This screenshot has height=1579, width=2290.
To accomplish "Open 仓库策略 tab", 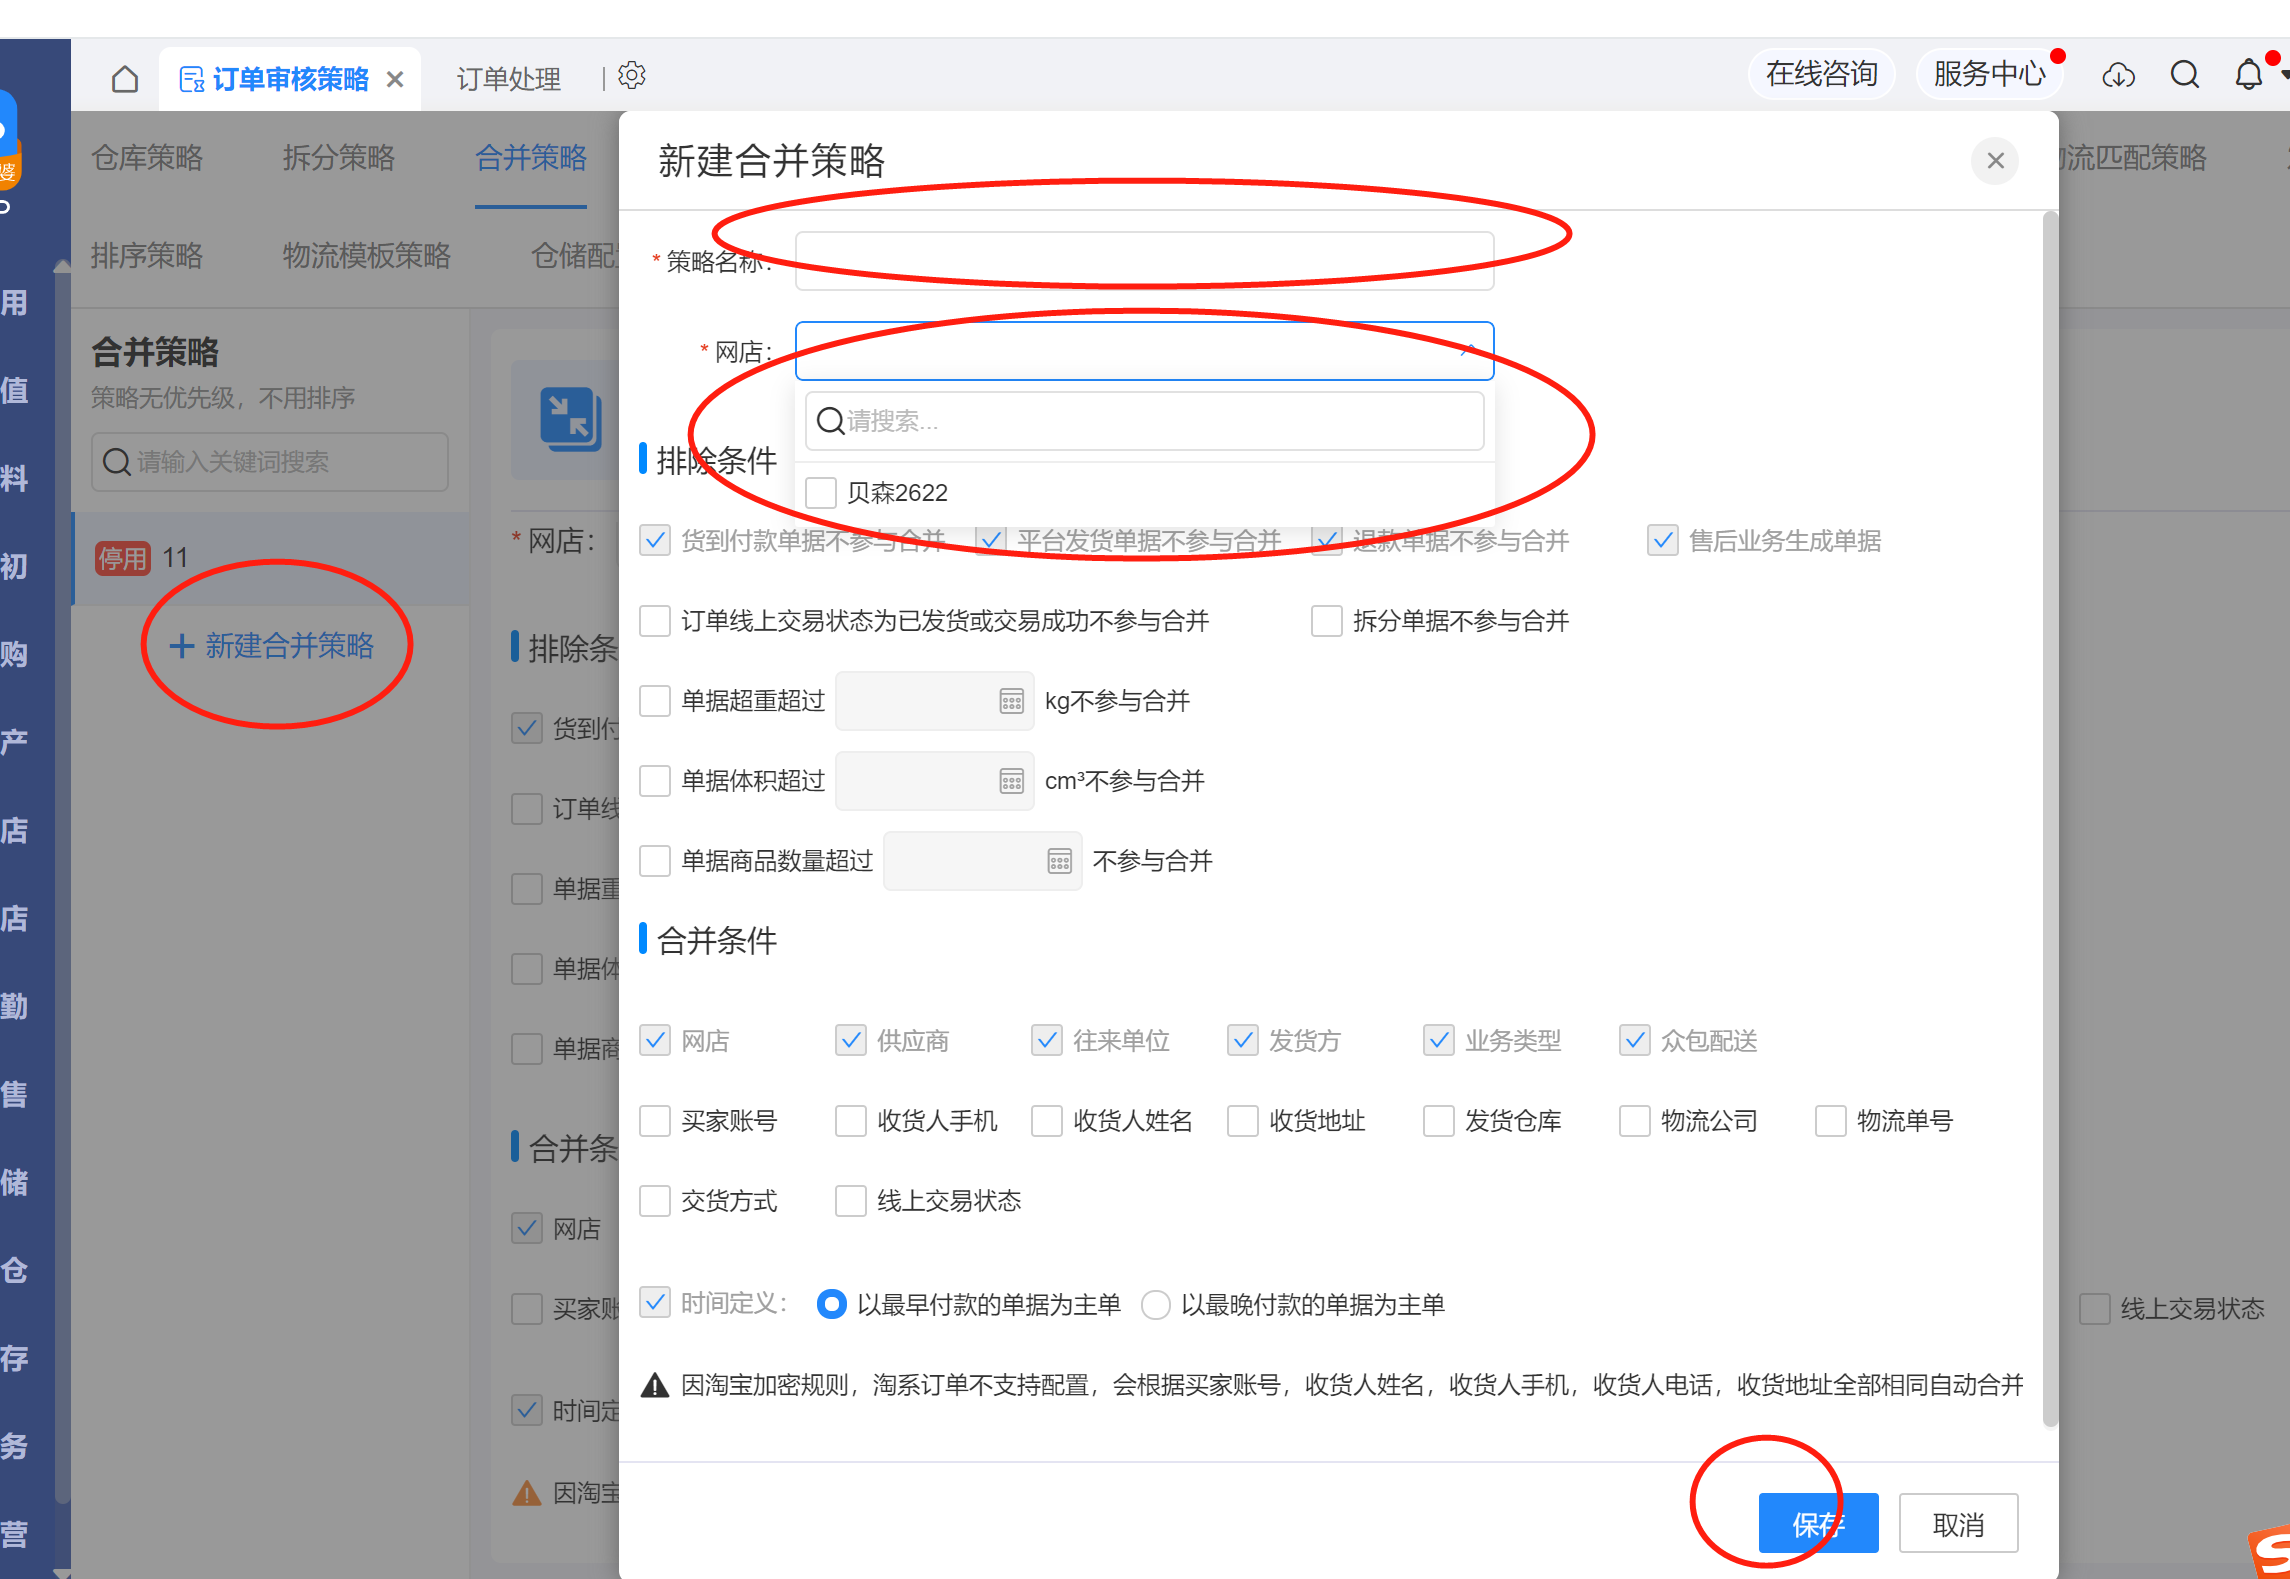I will point(147,158).
